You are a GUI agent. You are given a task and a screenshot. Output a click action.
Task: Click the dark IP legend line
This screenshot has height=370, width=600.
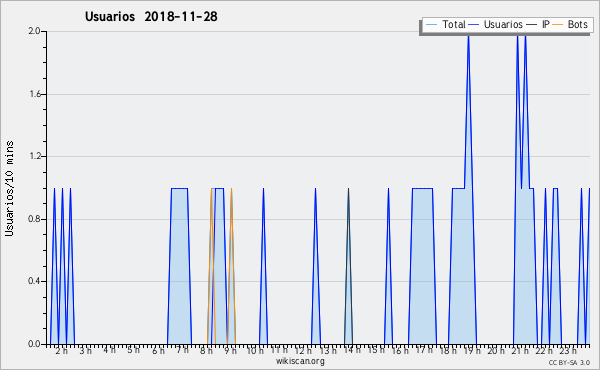pos(532,25)
